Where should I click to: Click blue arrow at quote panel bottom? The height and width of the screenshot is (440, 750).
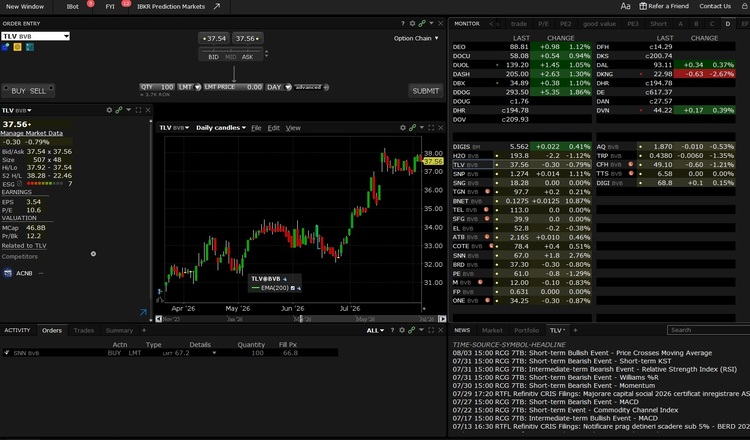click(x=143, y=312)
